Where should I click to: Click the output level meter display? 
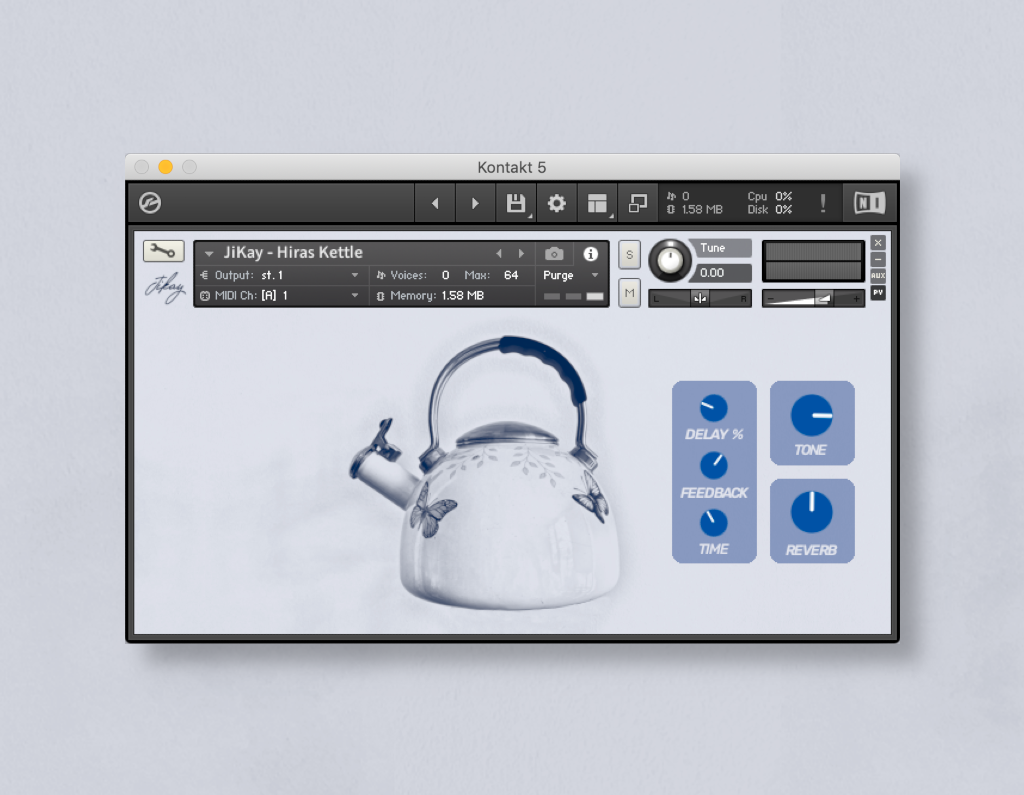pyautogui.click(x=813, y=261)
